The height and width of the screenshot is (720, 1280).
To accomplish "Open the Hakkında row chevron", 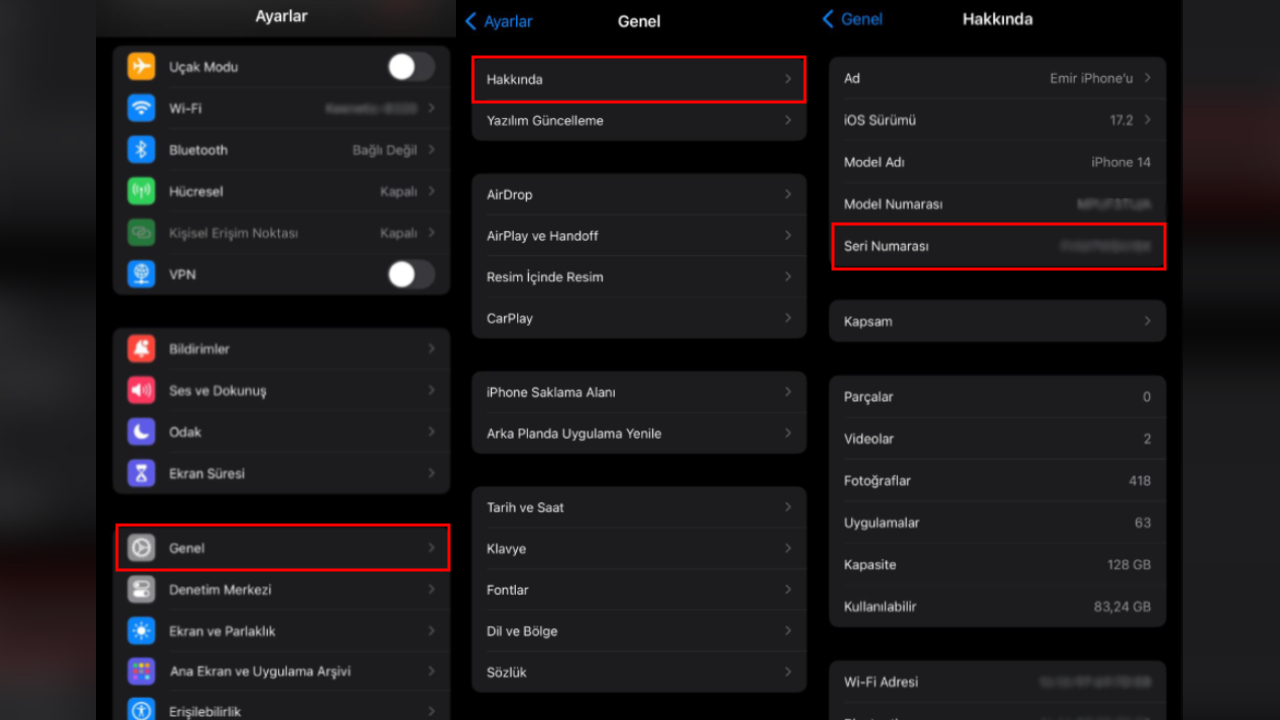I will (x=788, y=79).
